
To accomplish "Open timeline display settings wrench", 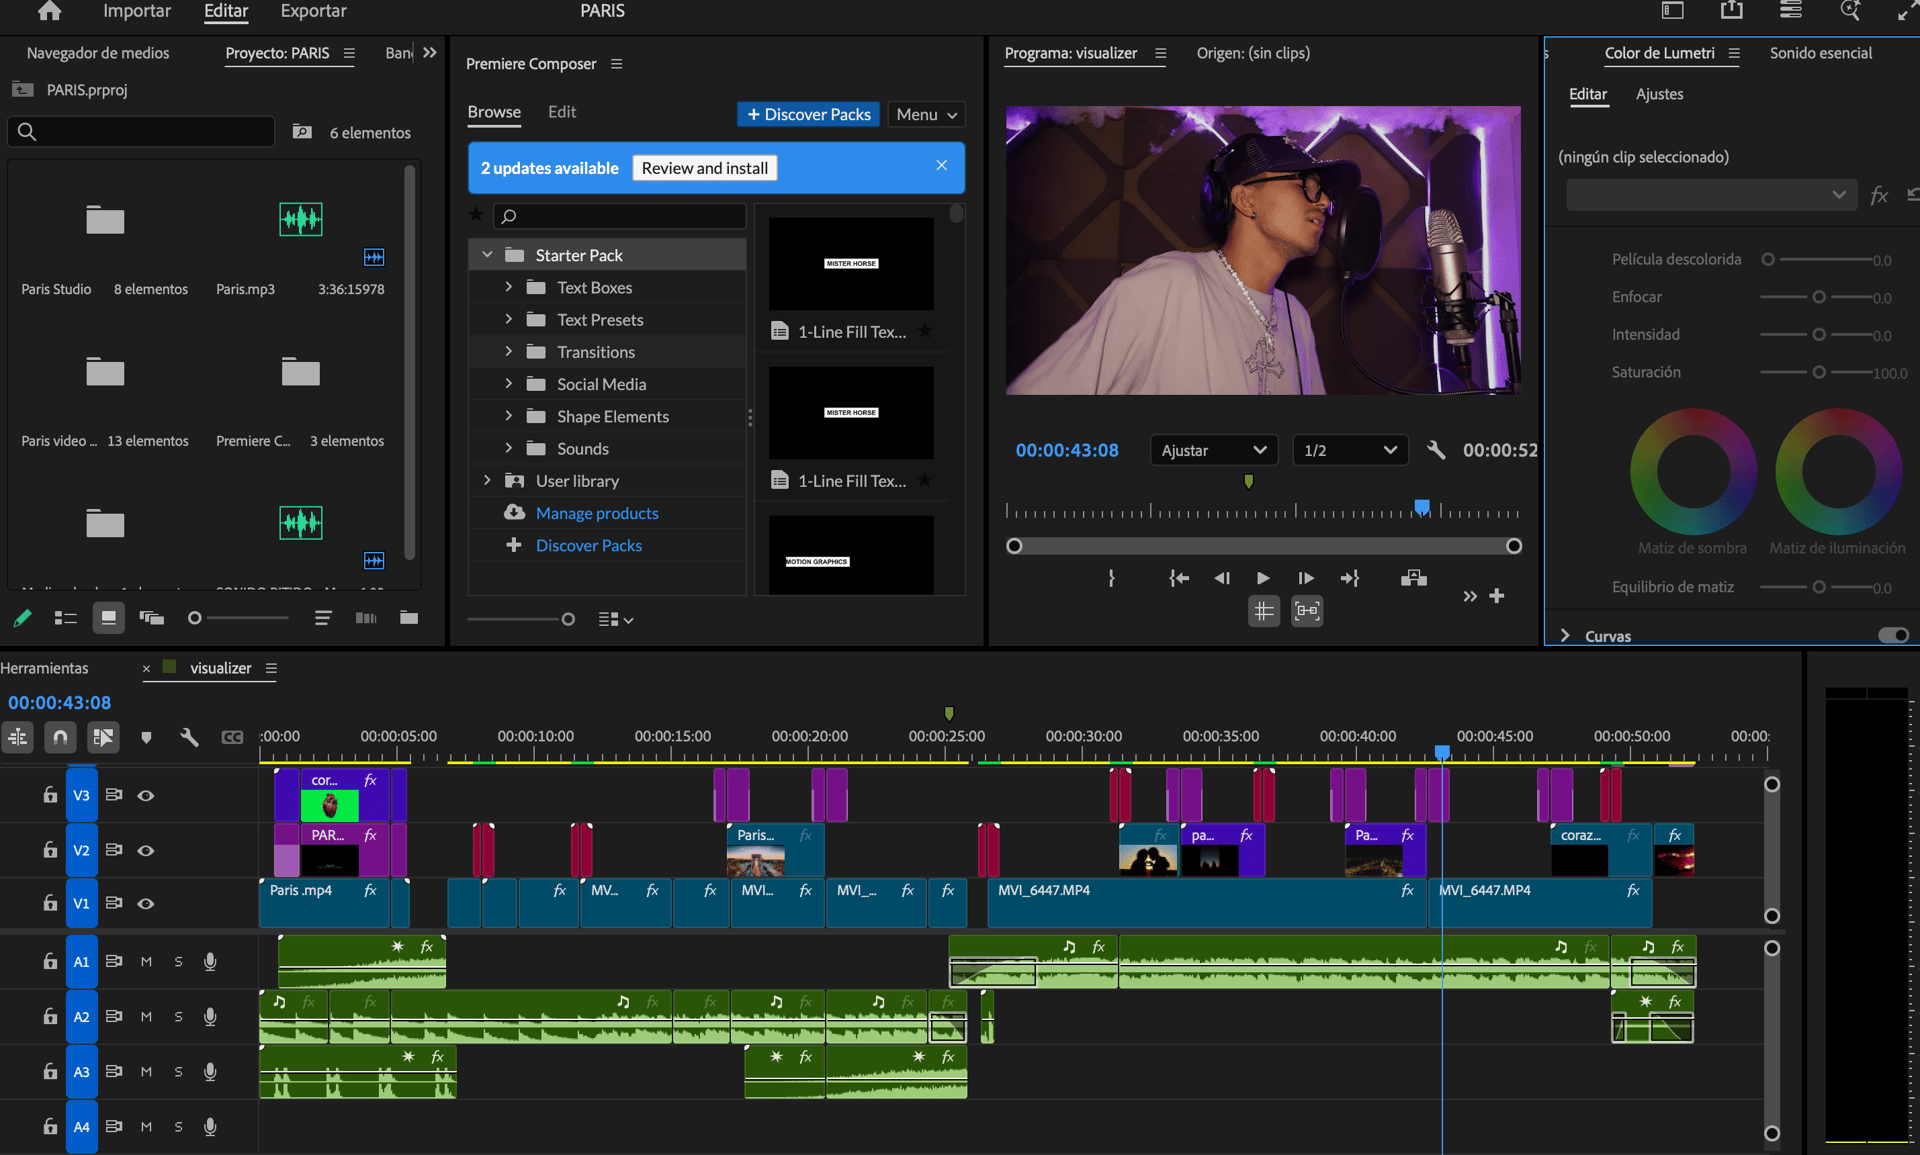I will tap(189, 737).
